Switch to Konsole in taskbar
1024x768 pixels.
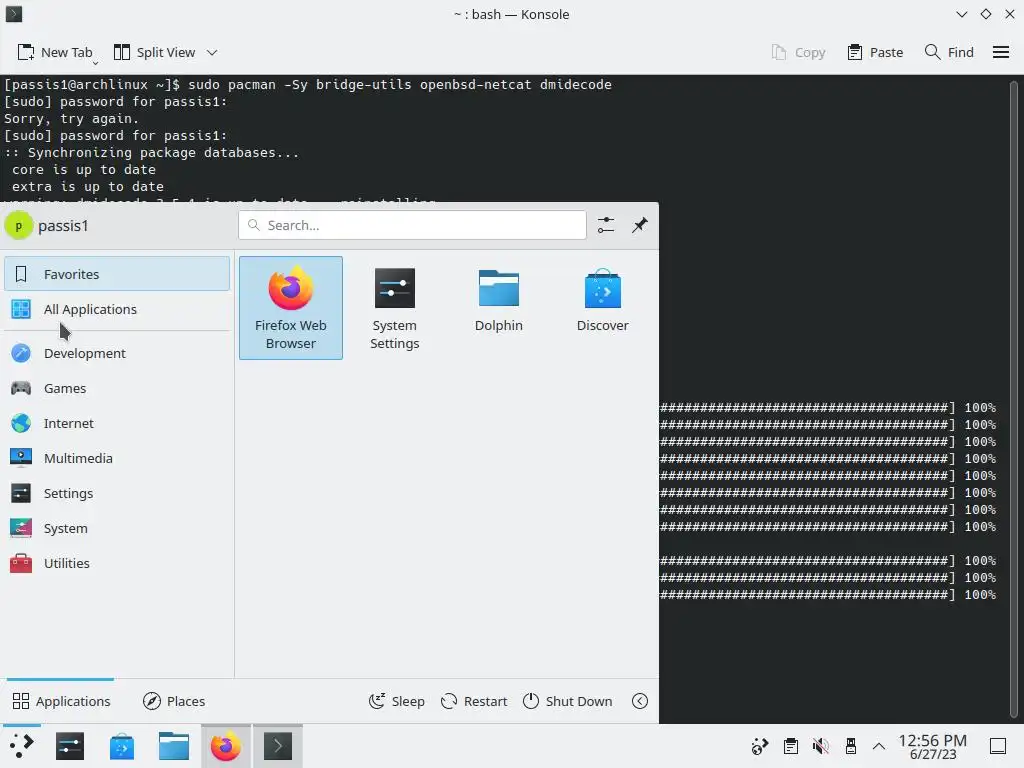(278, 746)
